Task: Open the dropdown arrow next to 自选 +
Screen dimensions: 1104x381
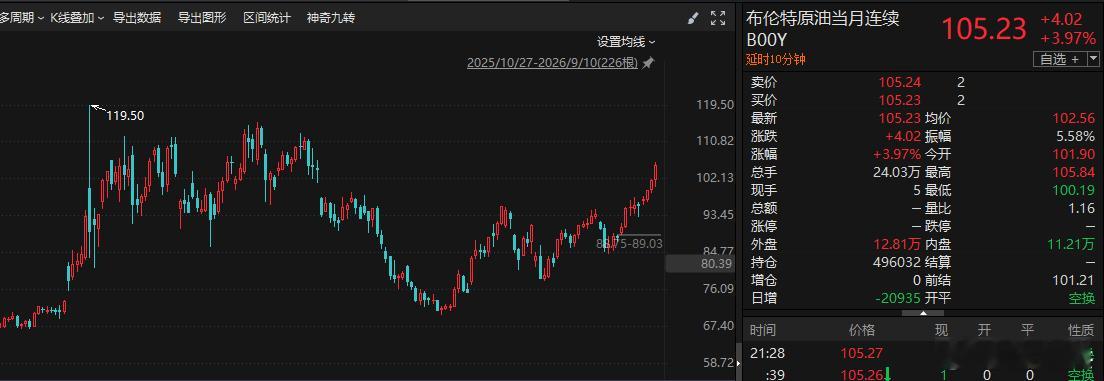Action: (x=1093, y=59)
